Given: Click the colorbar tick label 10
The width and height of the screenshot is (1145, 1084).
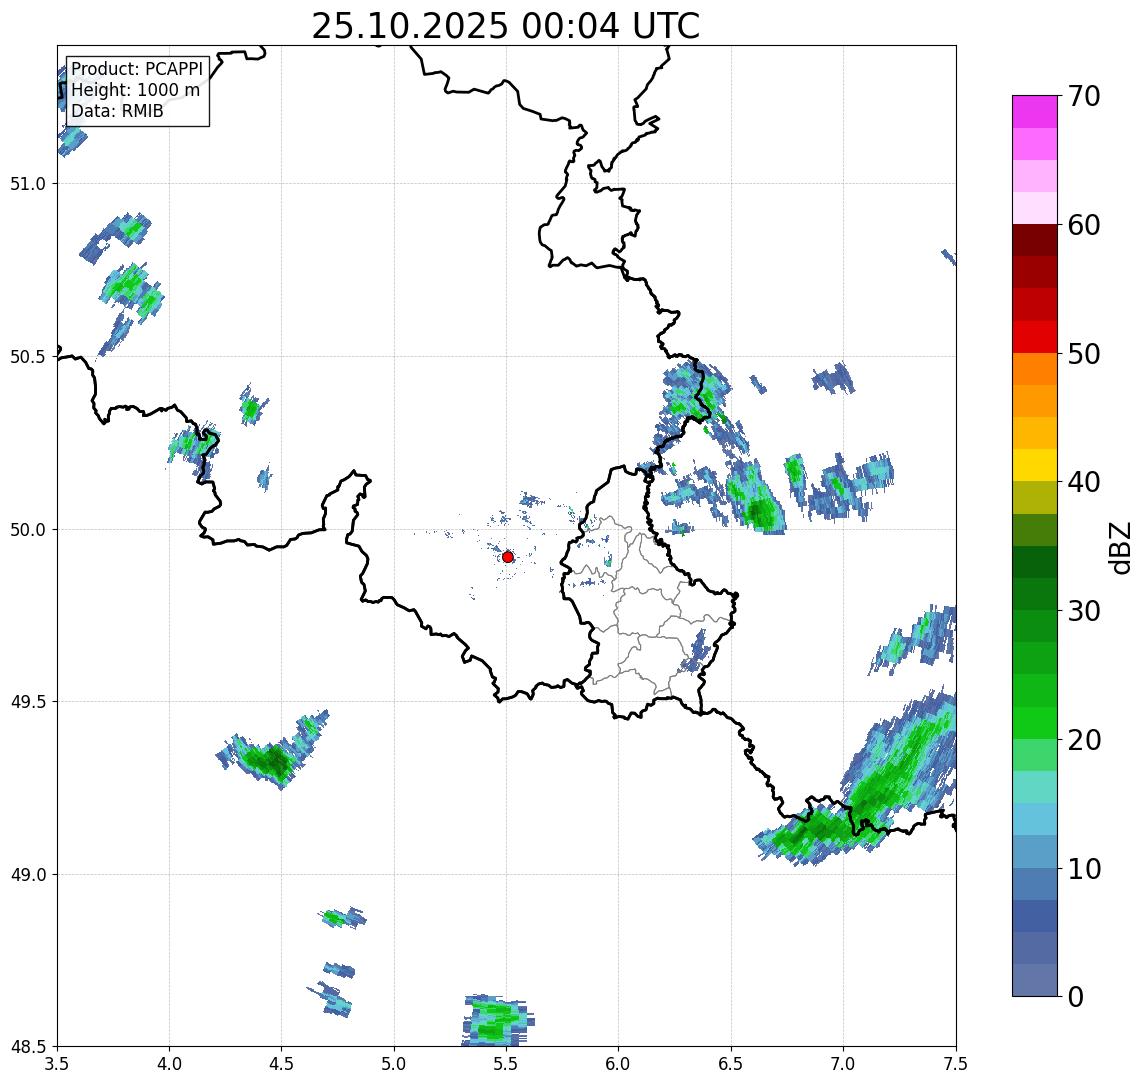Looking at the screenshot, I should tap(1084, 869).
